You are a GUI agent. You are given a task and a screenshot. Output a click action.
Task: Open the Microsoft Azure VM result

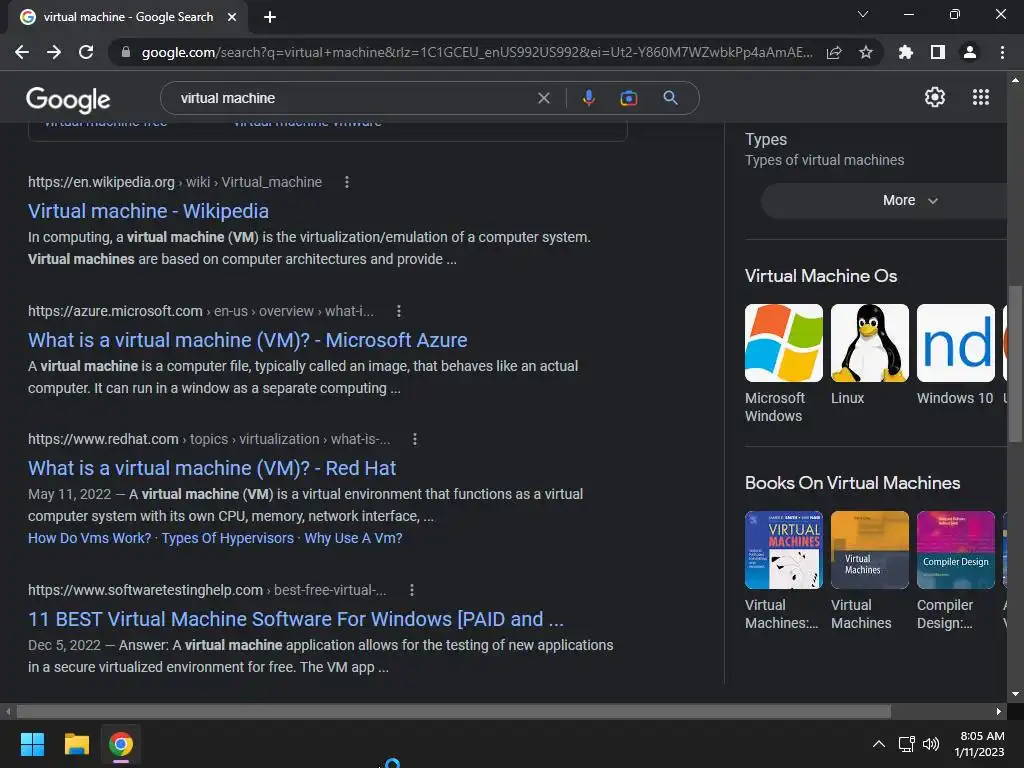pos(248,340)
